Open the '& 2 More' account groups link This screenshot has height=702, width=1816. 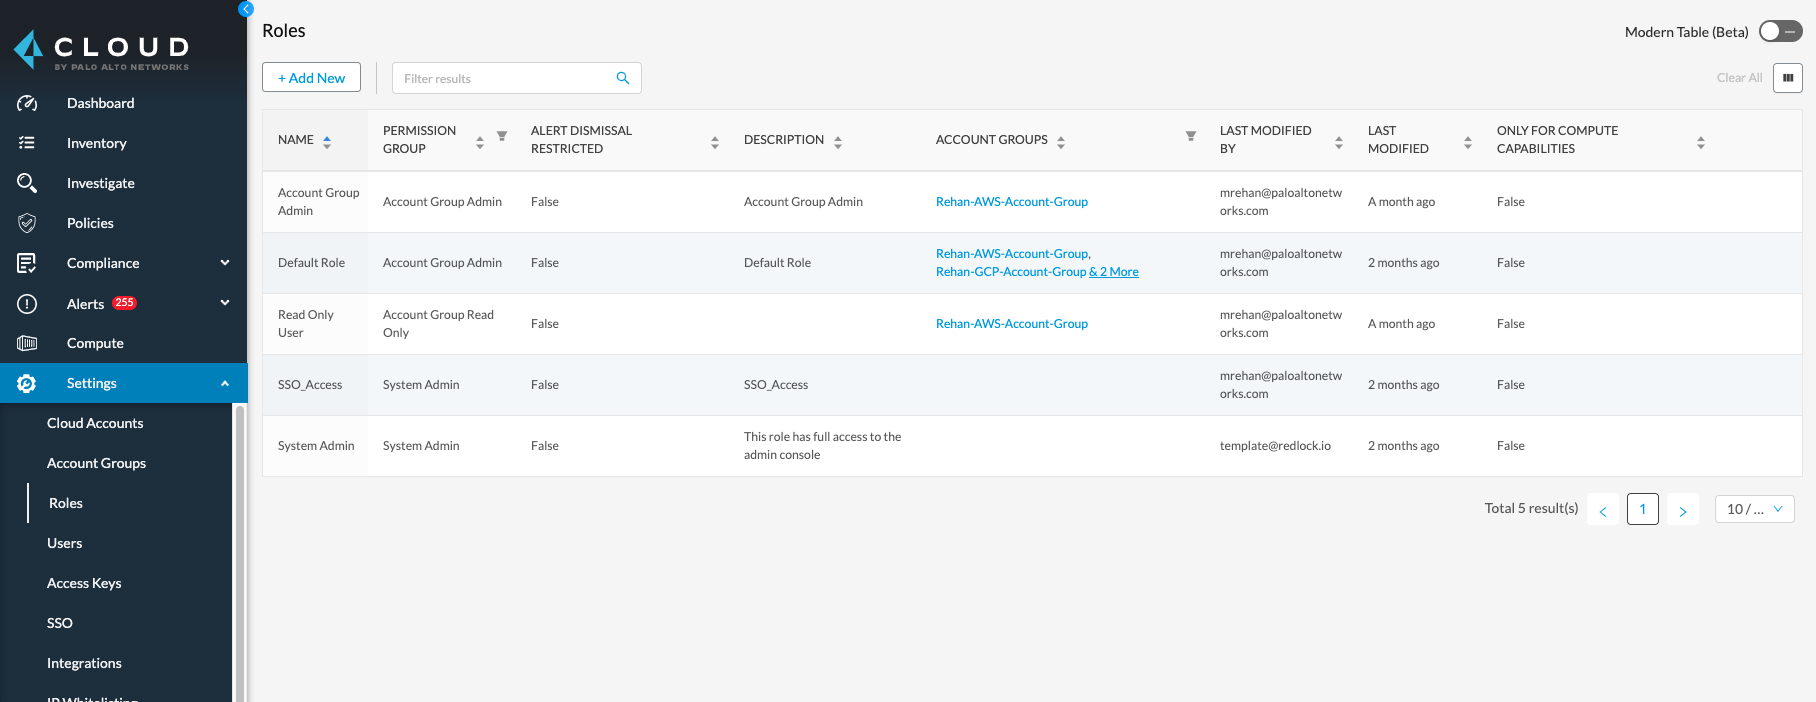click(x=1114, y=272)
